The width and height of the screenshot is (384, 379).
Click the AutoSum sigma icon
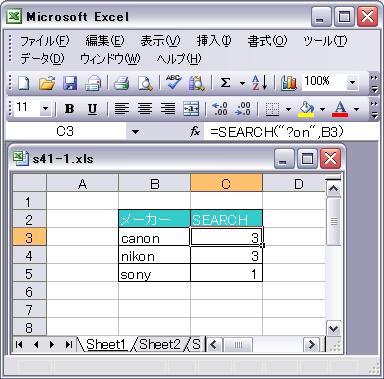(x=226, y=83)
